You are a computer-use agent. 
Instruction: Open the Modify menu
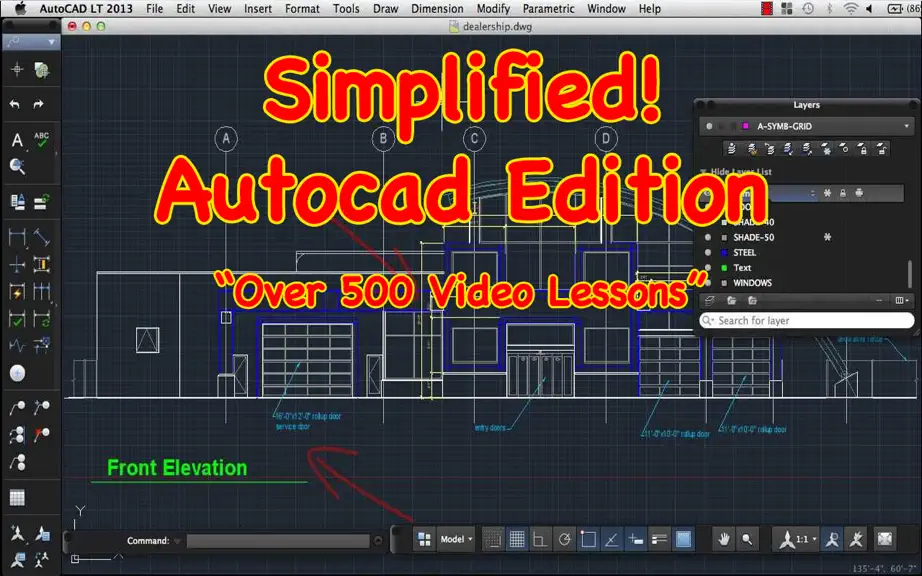493,9
